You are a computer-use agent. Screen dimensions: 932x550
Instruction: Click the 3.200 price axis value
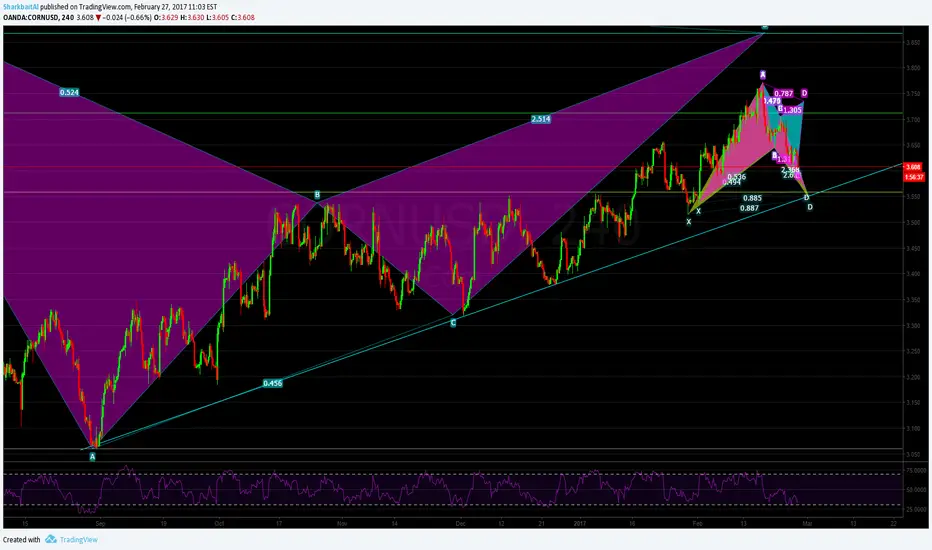(x=913, y=377)
